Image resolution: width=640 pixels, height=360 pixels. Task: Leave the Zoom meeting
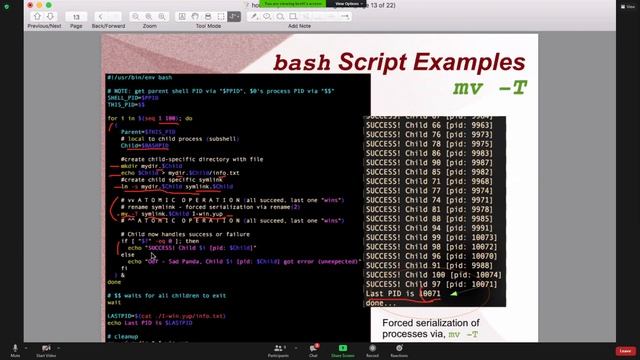pos(626,351)
